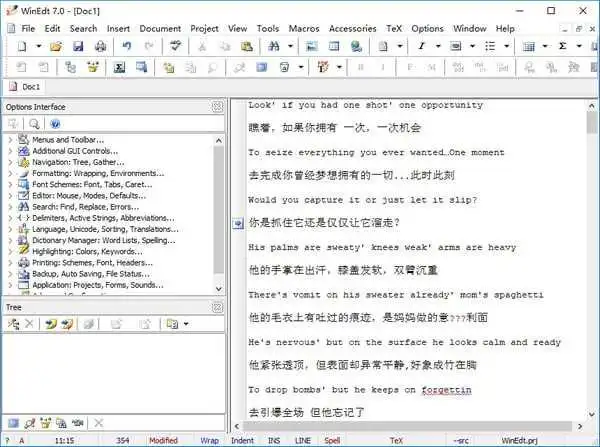Viewport: 600px width, 447px height.
Task: Click the globe web icon in the toolbar
Action: click(x=356, y=46)
